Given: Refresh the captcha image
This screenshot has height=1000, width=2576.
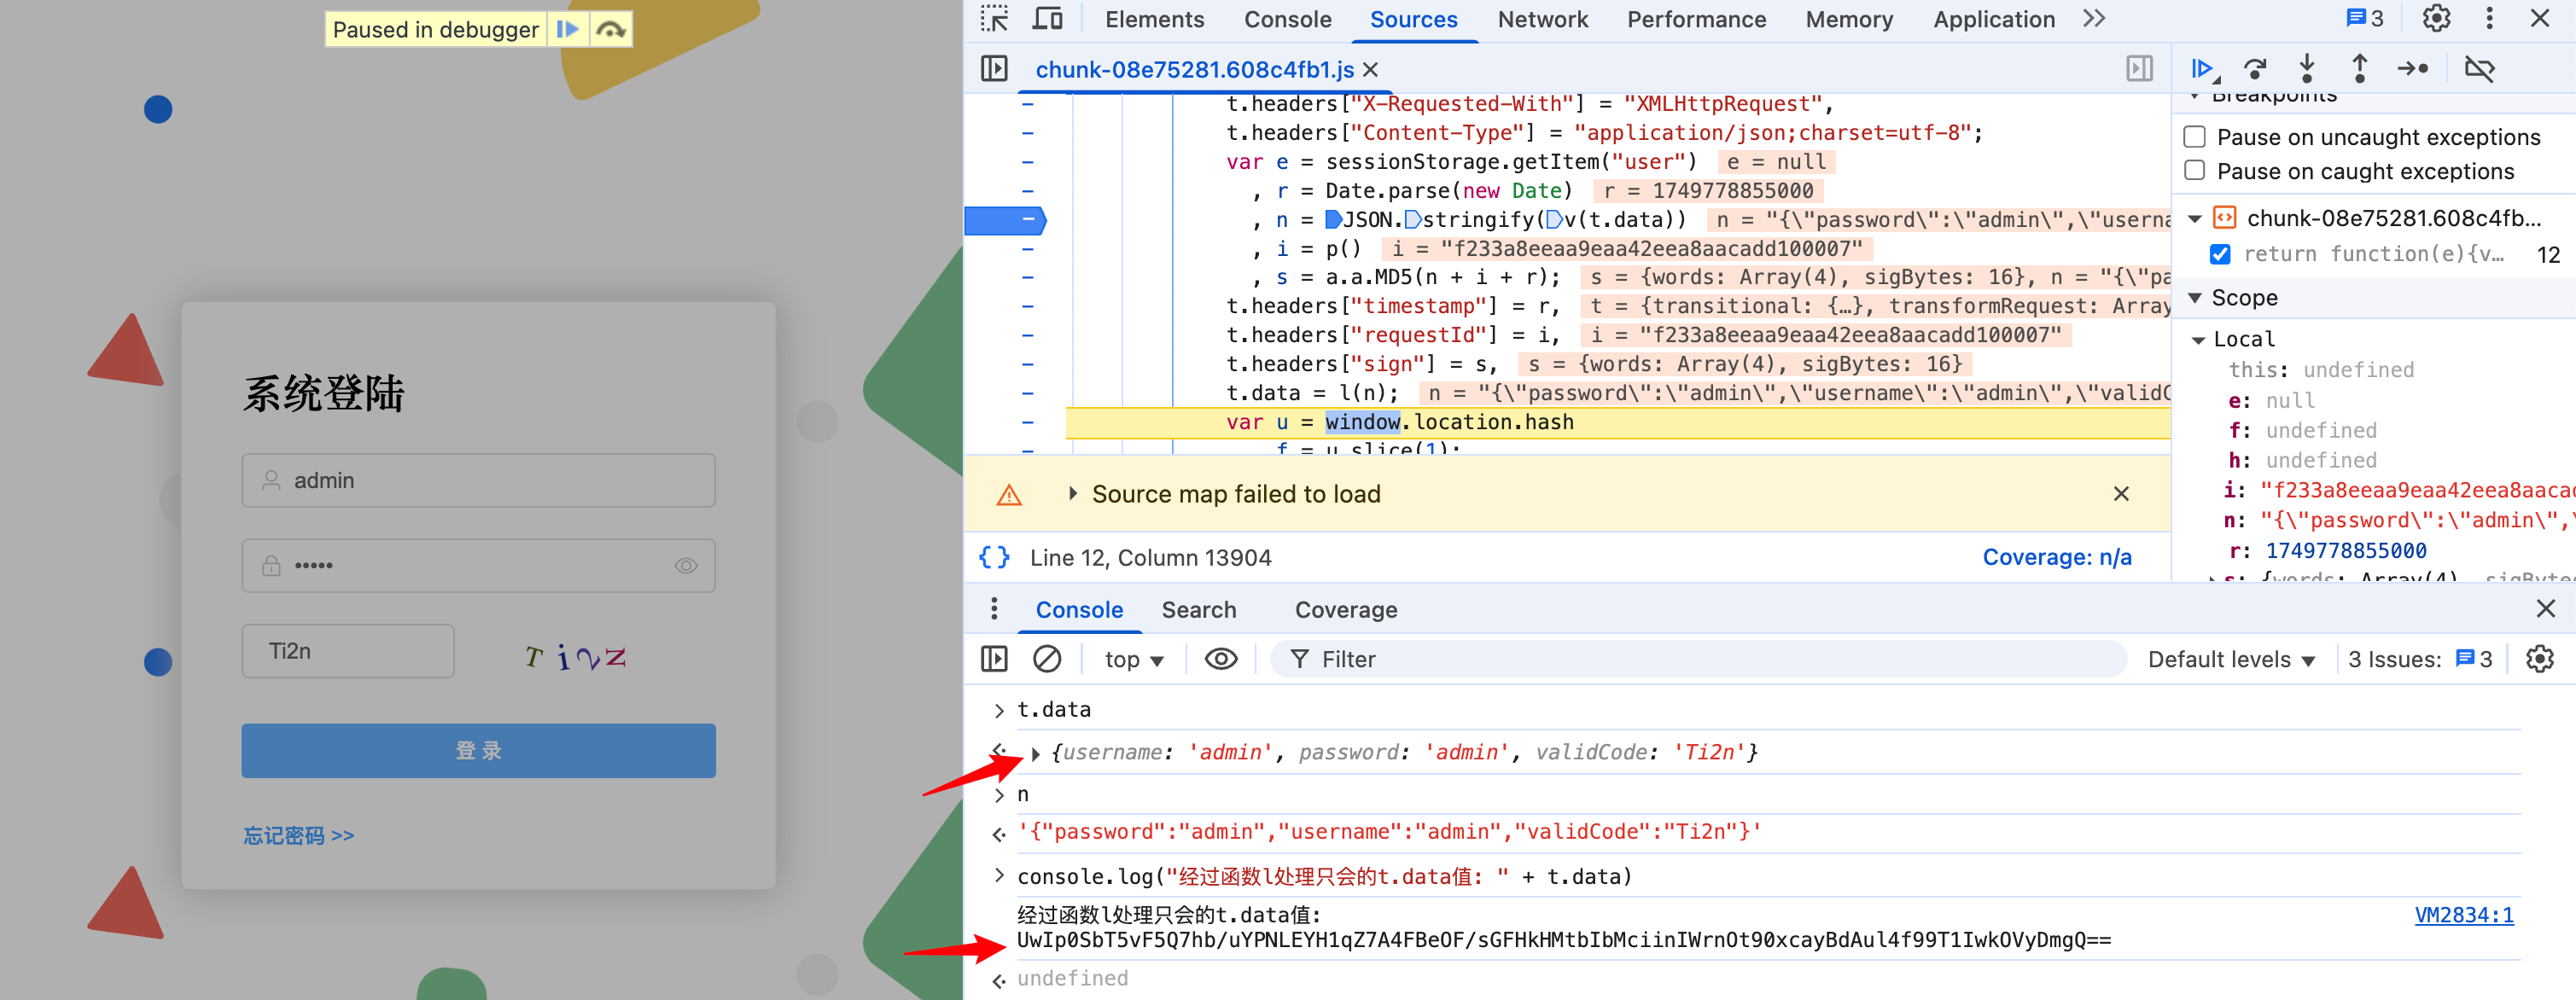Looking at the screenshot, I should 577,656.
